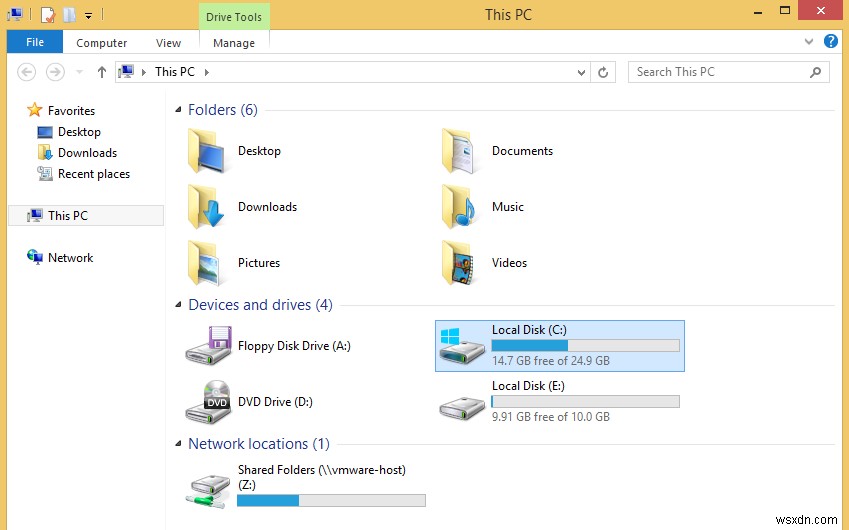Image resolution: width=849 pixels, height=530 pixels.
Task: Click the New folder quick access icon
Action: 69,15
